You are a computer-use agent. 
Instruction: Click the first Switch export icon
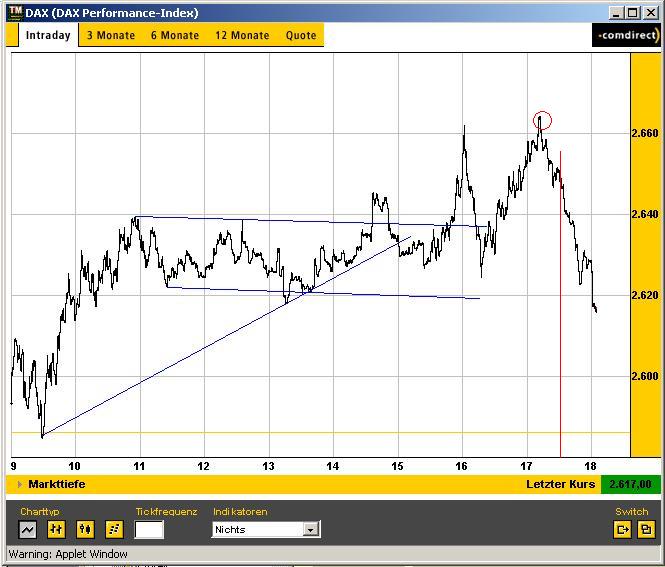(x=623, y=529)
